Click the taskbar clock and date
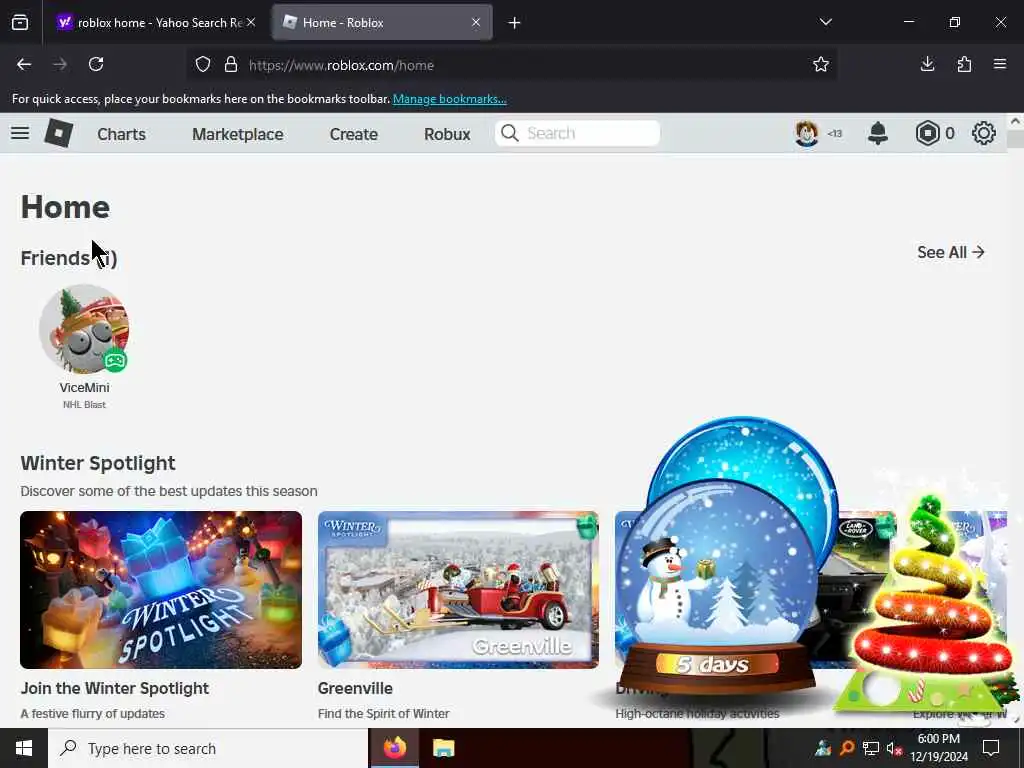 tap(938, 748)
